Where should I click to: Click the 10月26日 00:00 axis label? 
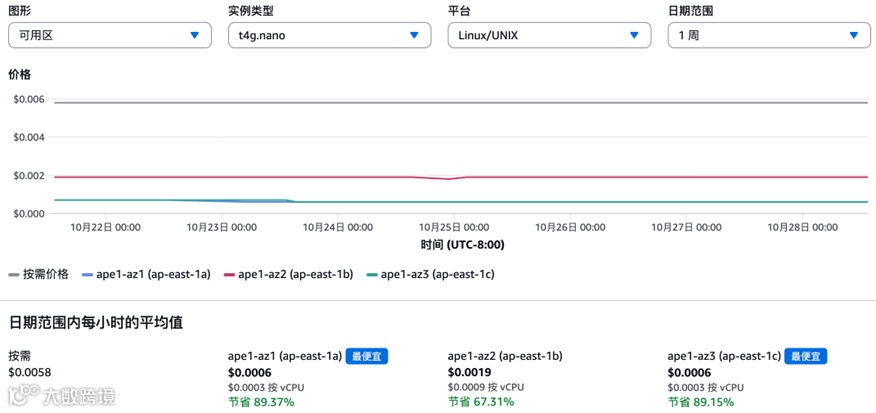[570, 227]
